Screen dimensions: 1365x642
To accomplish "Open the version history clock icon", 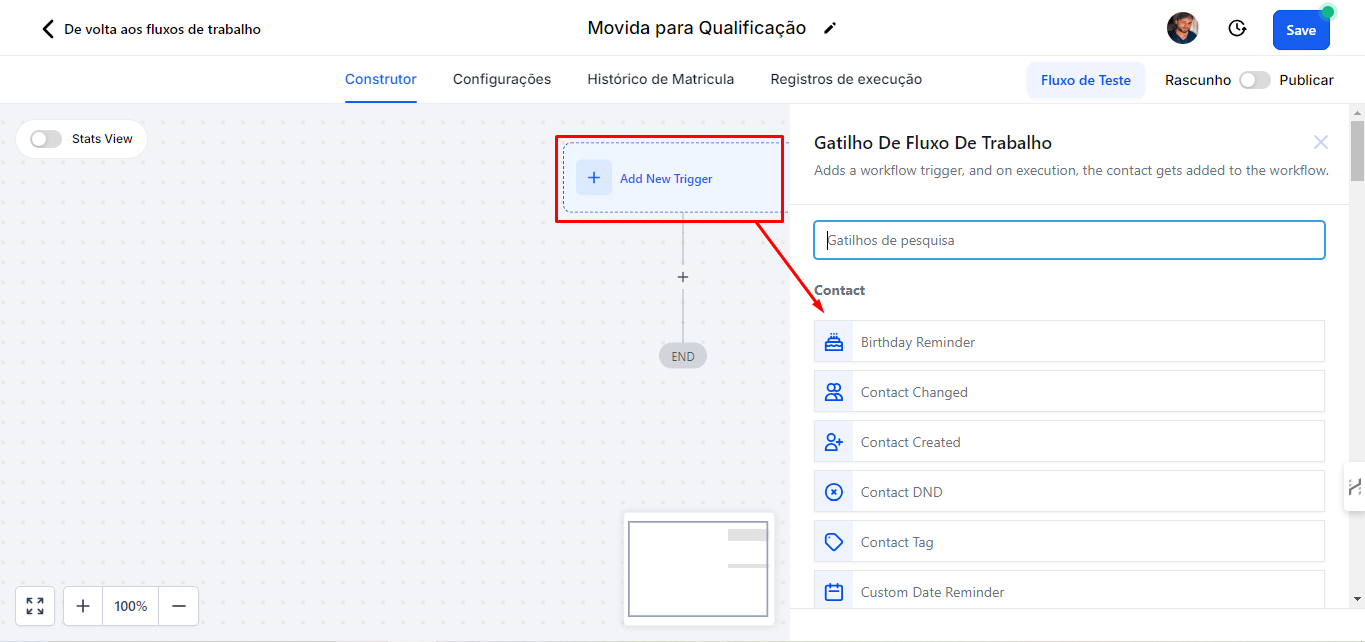I will coord(1237,29).
